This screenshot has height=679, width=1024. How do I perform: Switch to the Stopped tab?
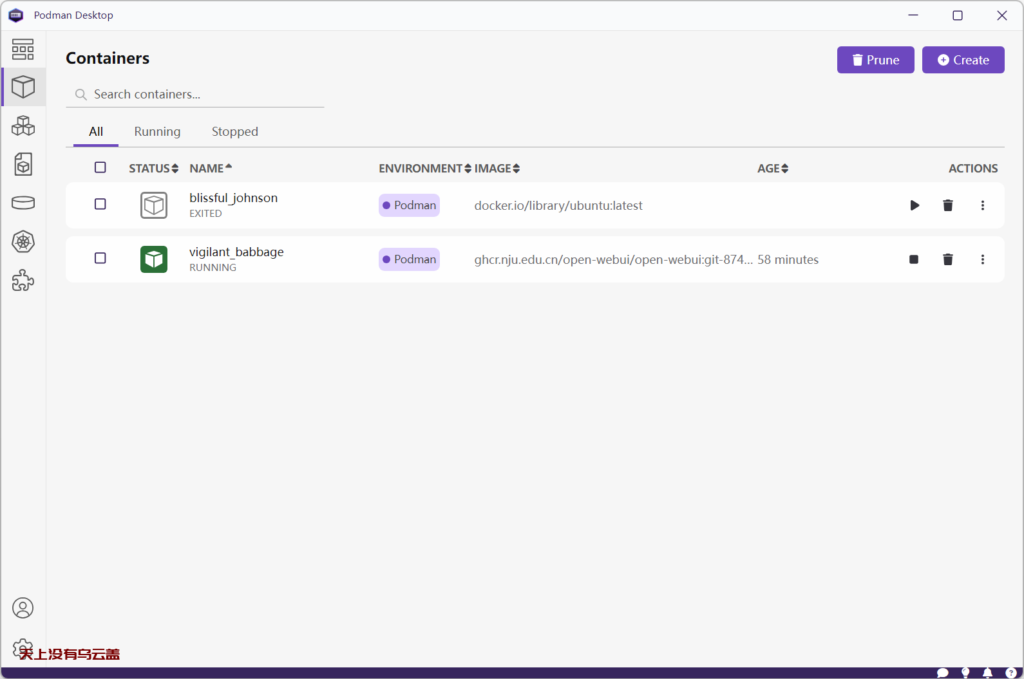coord(235,131)
